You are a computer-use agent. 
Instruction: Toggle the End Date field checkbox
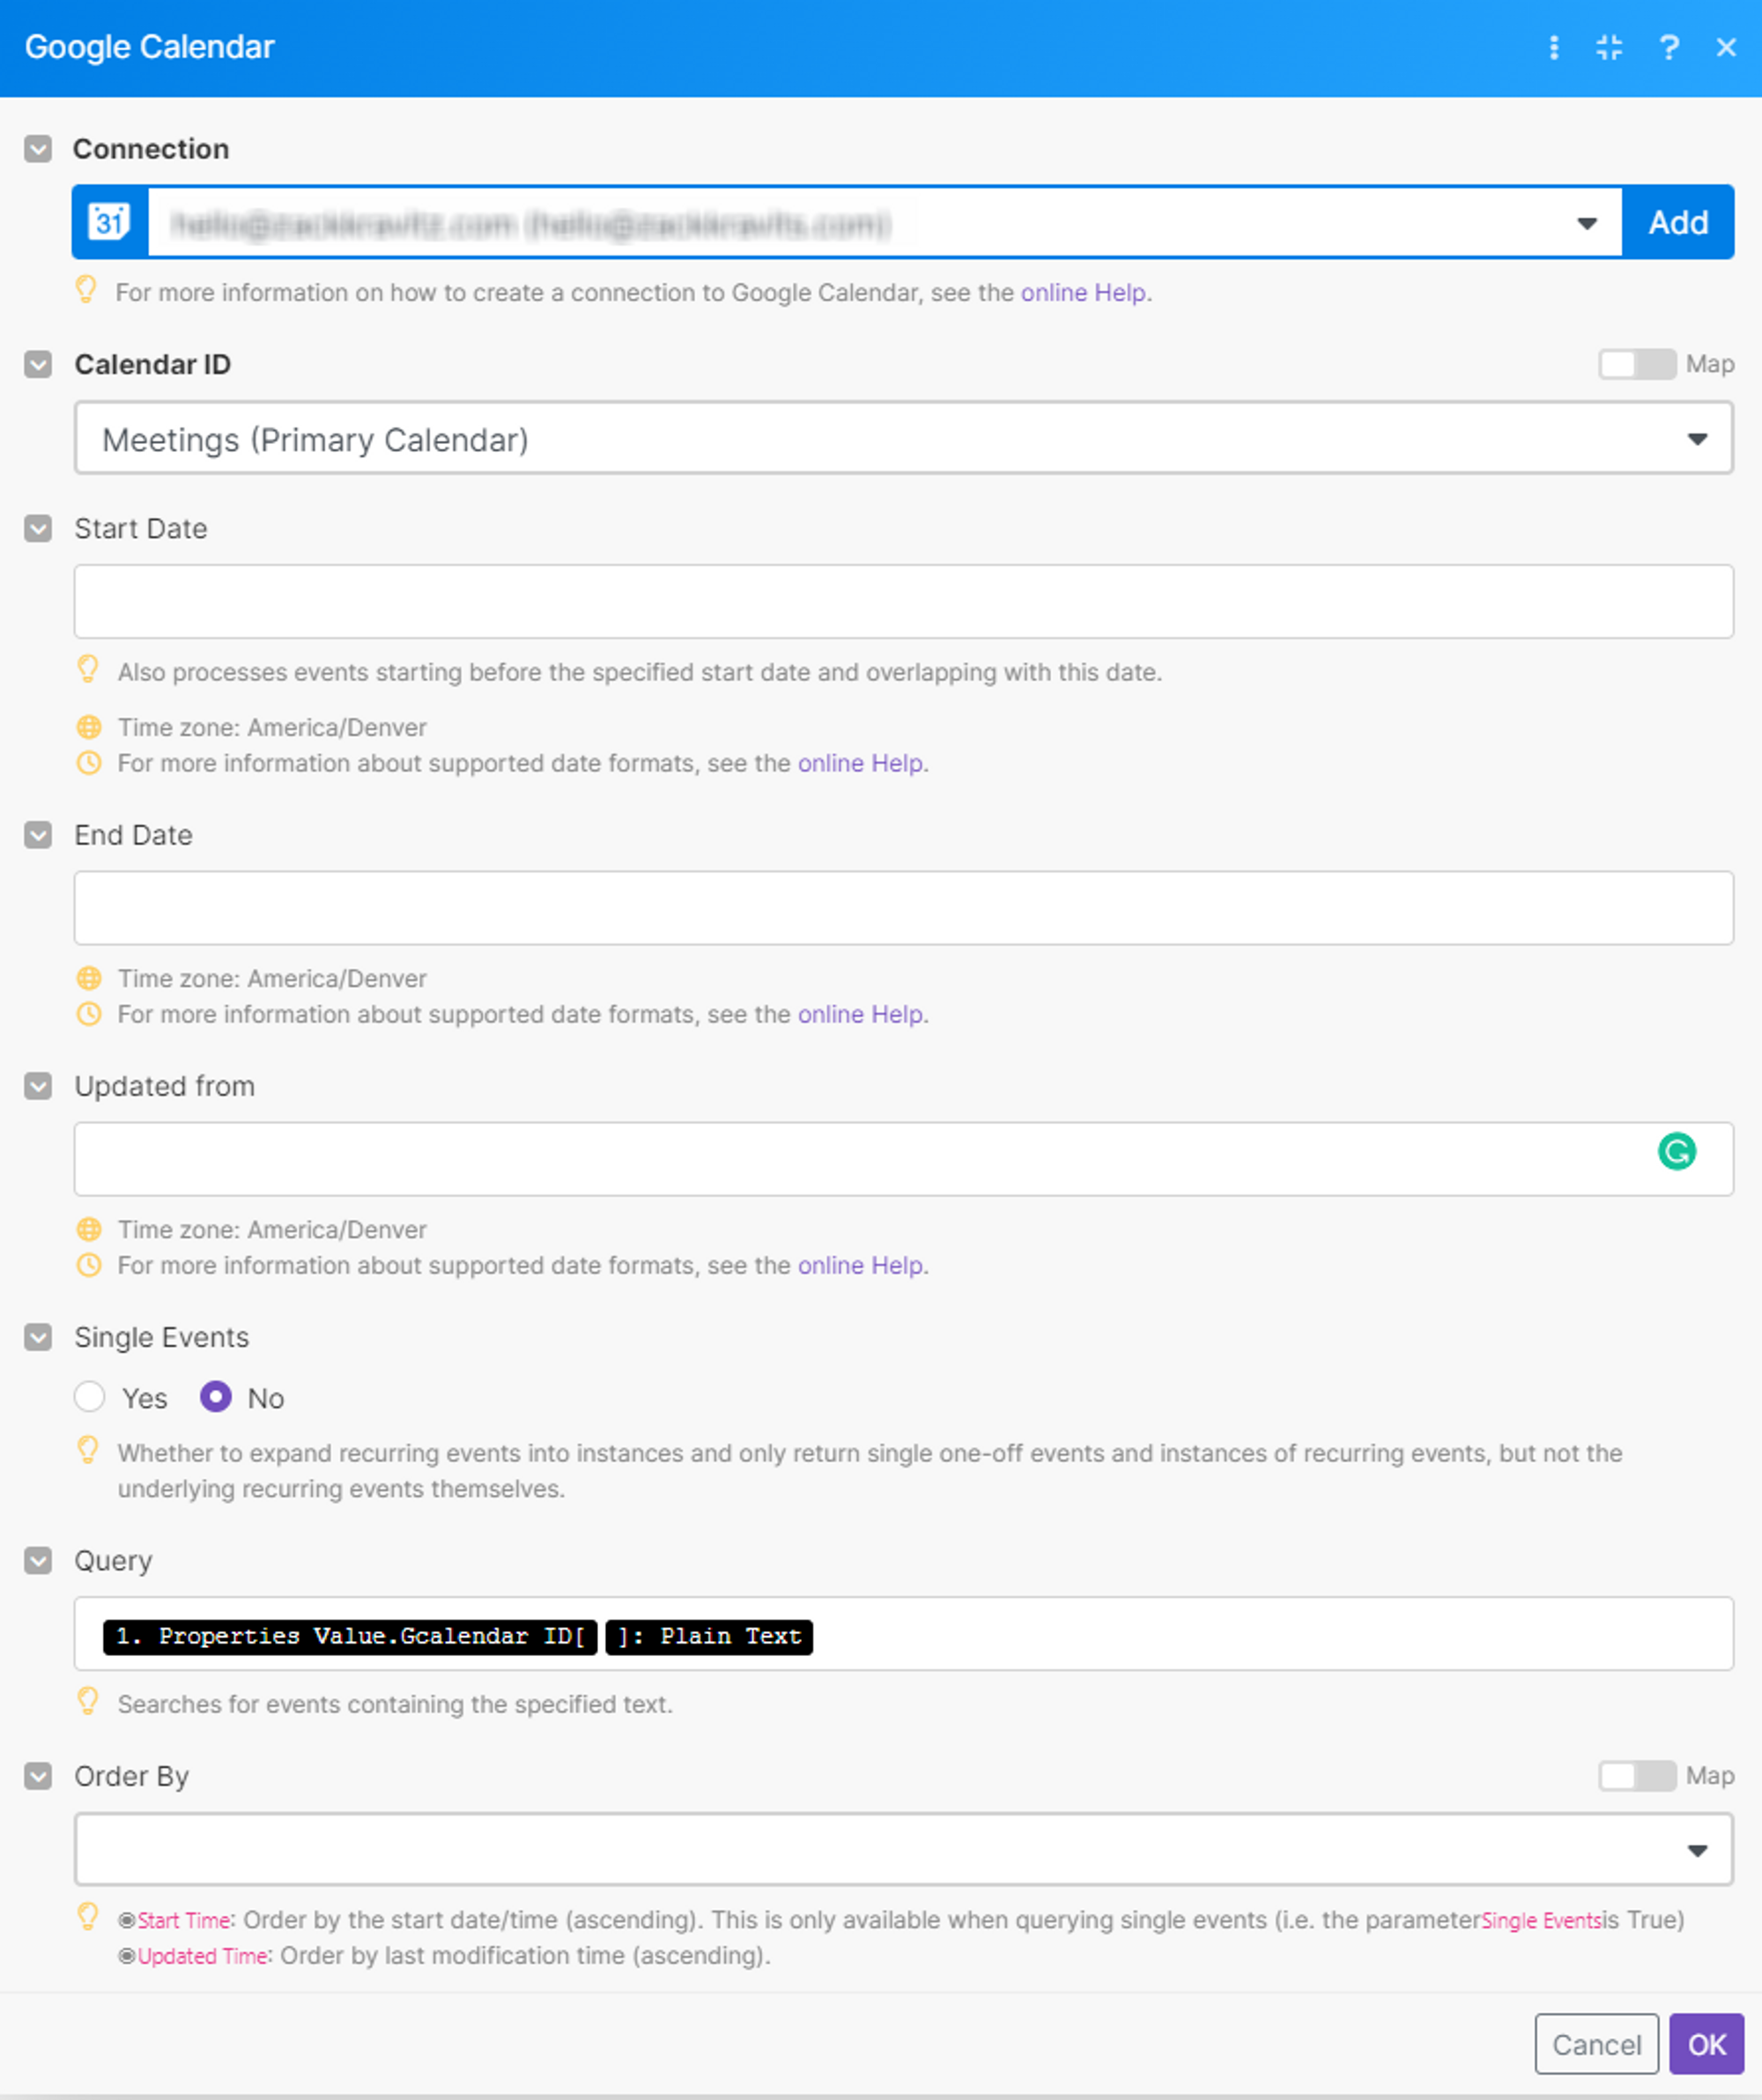coord(38,835)
